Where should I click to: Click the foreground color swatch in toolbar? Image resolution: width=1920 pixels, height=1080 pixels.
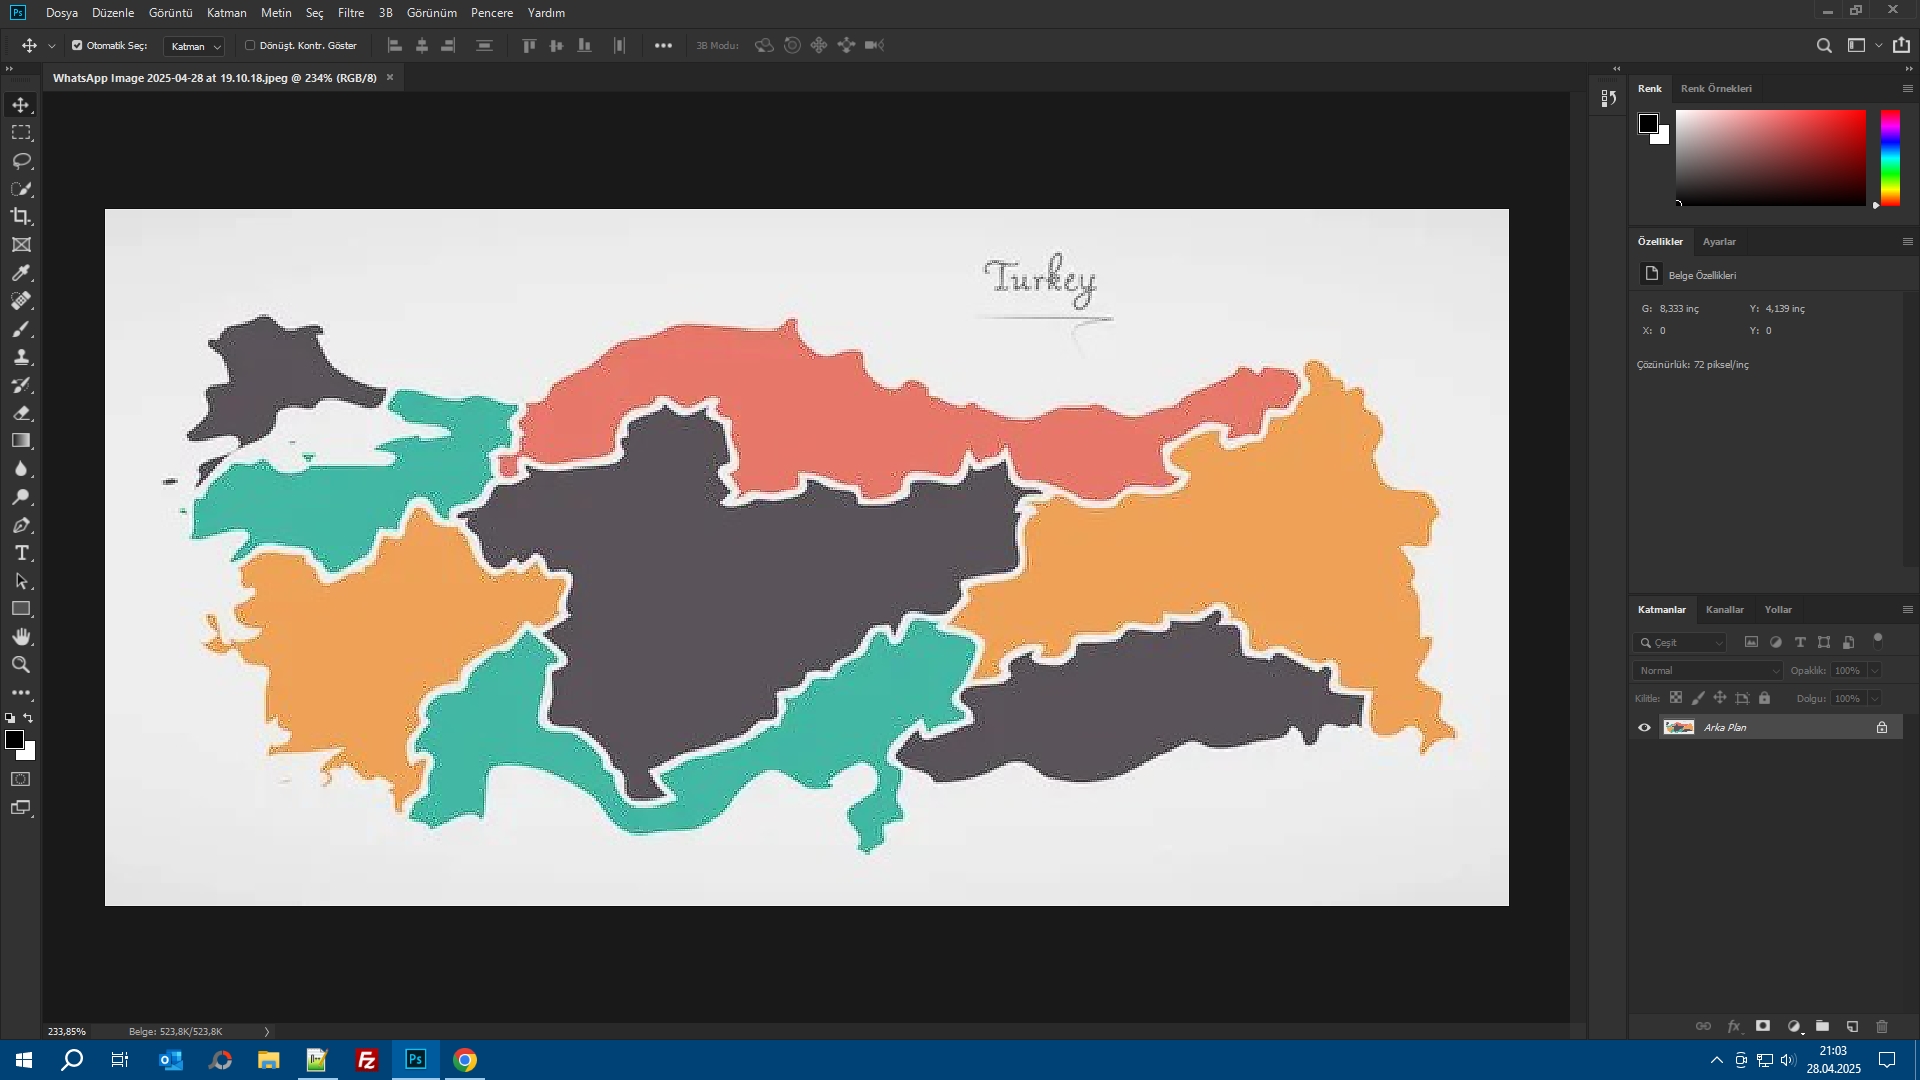click(13, 739)
